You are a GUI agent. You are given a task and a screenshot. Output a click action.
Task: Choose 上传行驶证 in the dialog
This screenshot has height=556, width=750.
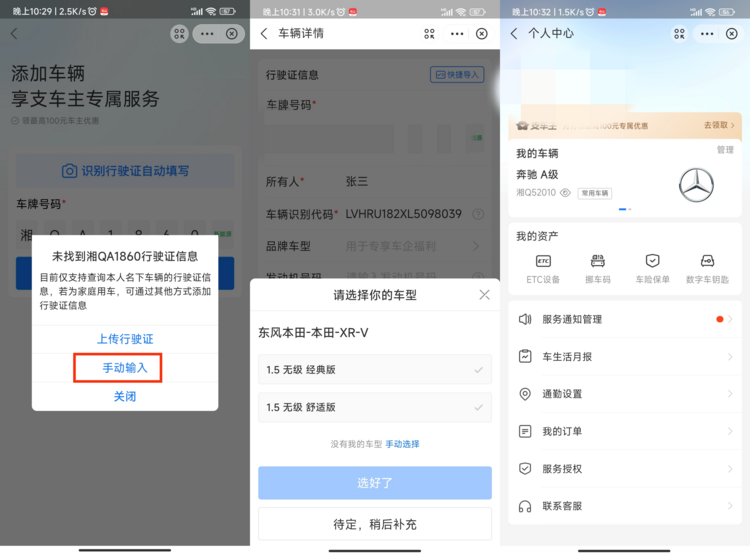point(125,339)
